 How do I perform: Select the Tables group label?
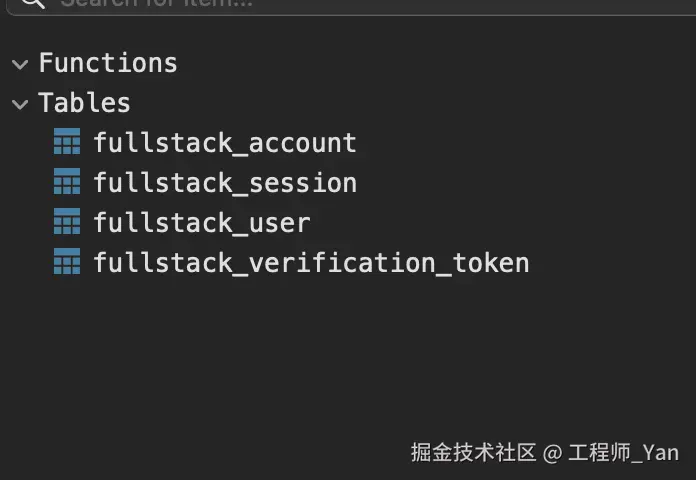[x=85, y=103]
